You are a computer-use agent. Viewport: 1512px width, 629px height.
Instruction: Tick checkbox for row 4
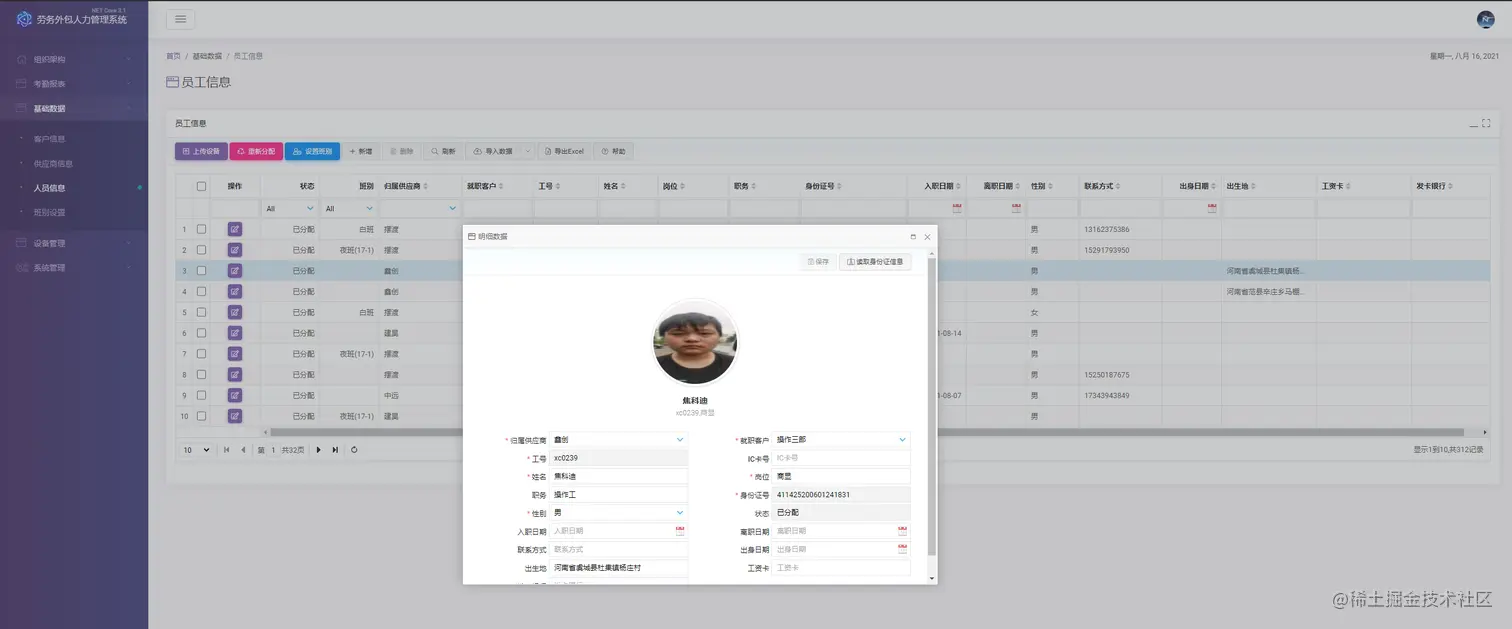(x=201, y=292)
